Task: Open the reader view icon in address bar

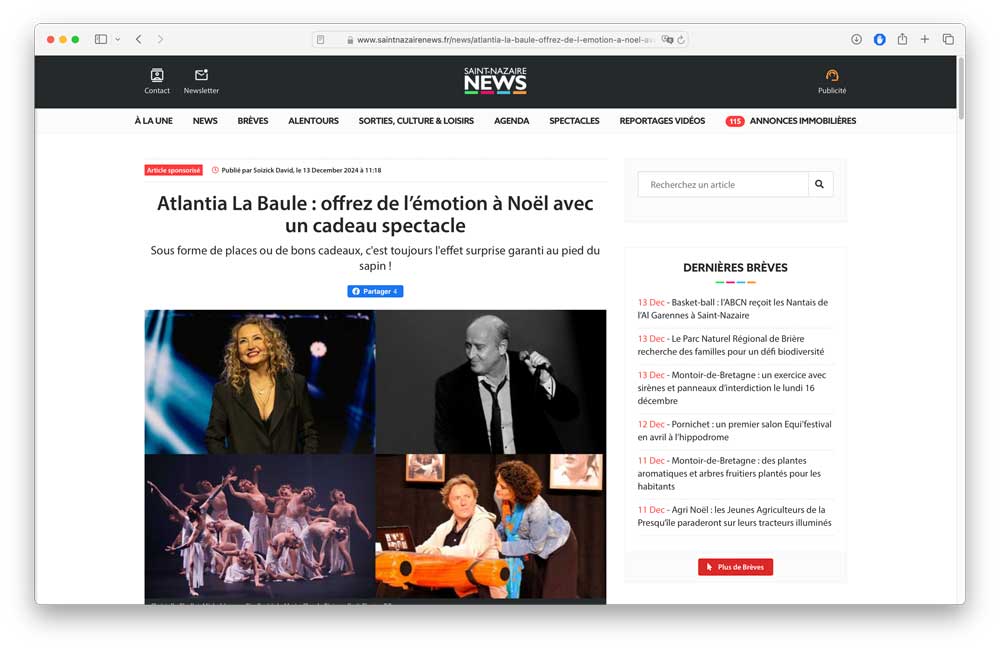Action: tap(321, 40)
